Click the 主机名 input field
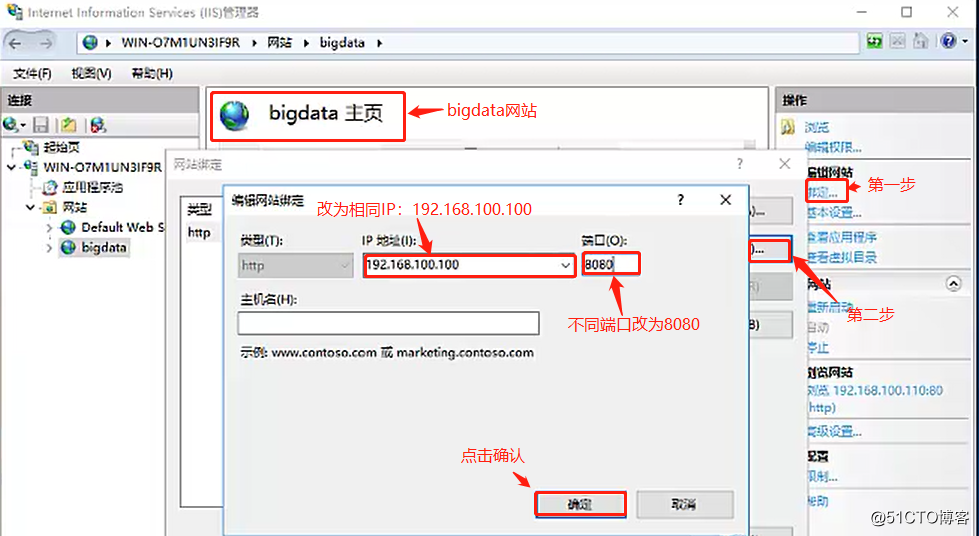The width and height of the screenshot is (979, 536). [x=388, y=323]
